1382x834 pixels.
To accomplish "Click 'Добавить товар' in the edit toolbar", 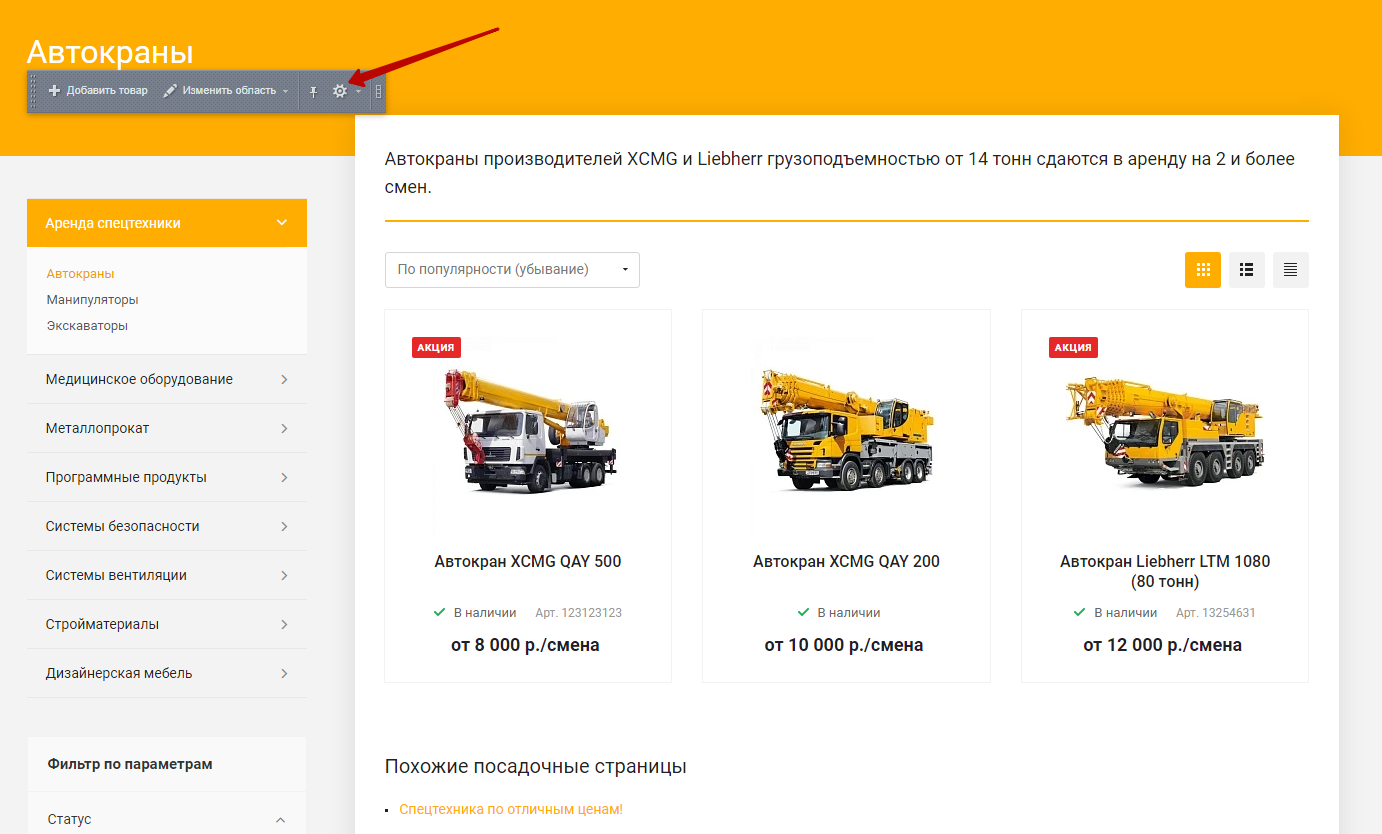I will (x=98, y=91).
